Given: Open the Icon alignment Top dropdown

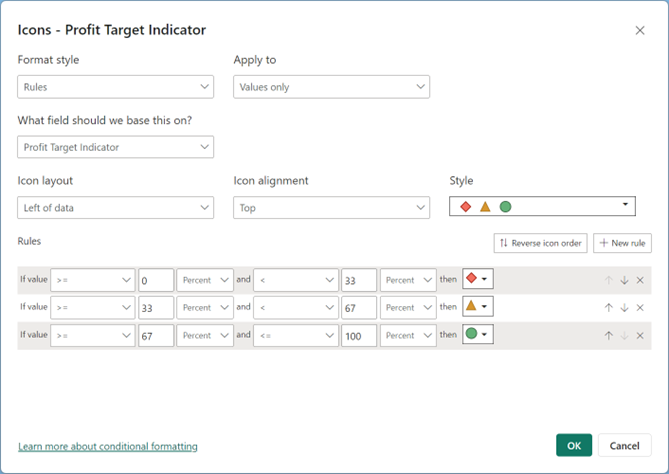Looking at the screenshot, I should click(332, 208).
